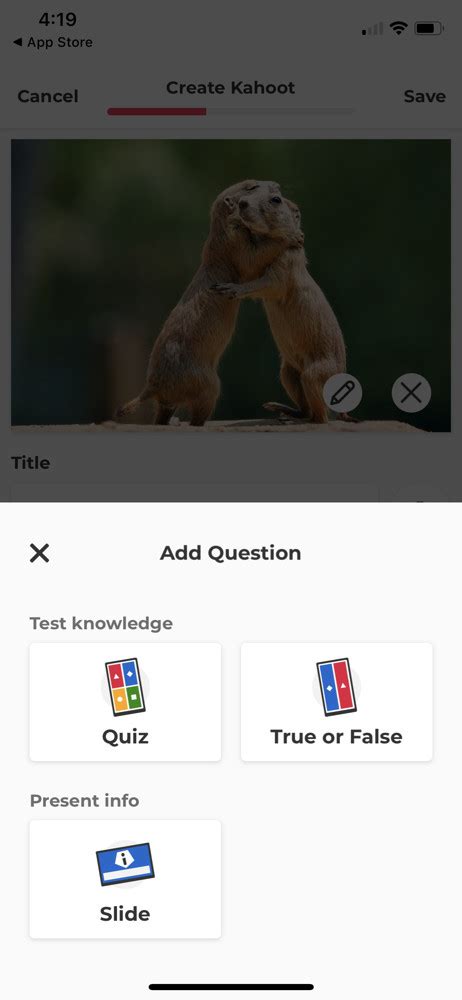Tap the Wi-Fi status icon
Image resolution: width=462 pixels, height=1000 pixels.
point(399,28)
